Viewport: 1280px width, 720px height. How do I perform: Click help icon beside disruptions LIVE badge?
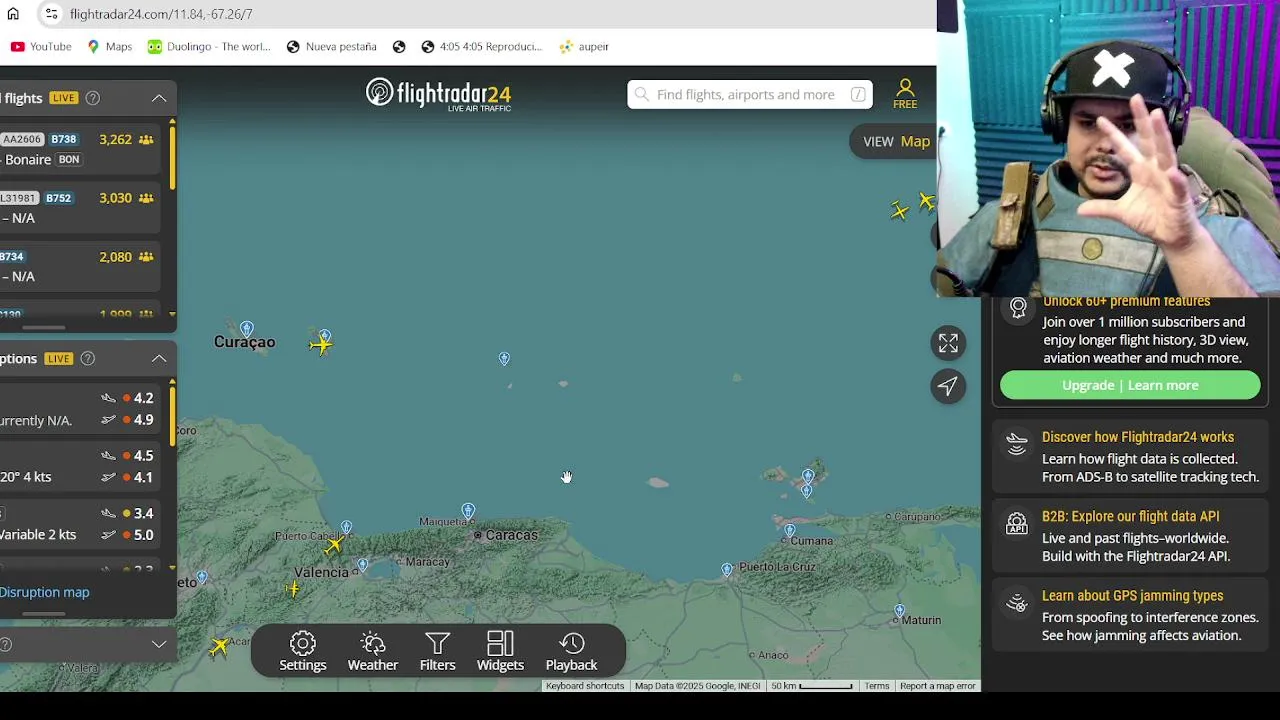(x=87, y=358)
